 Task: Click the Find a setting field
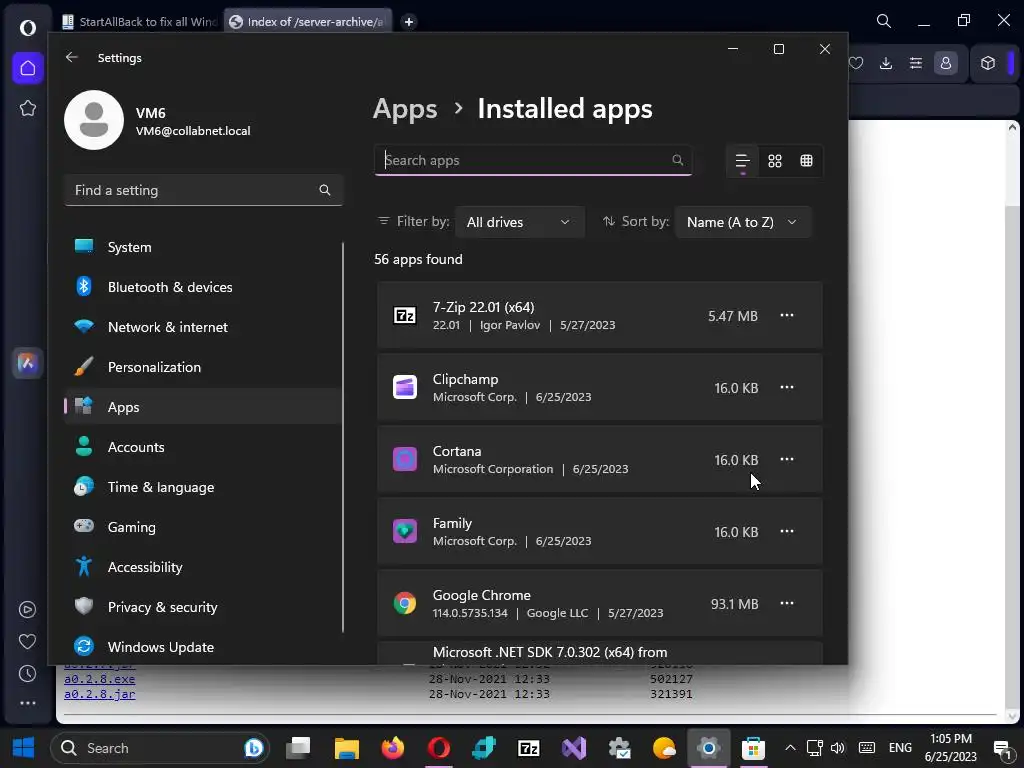(203, 190)
